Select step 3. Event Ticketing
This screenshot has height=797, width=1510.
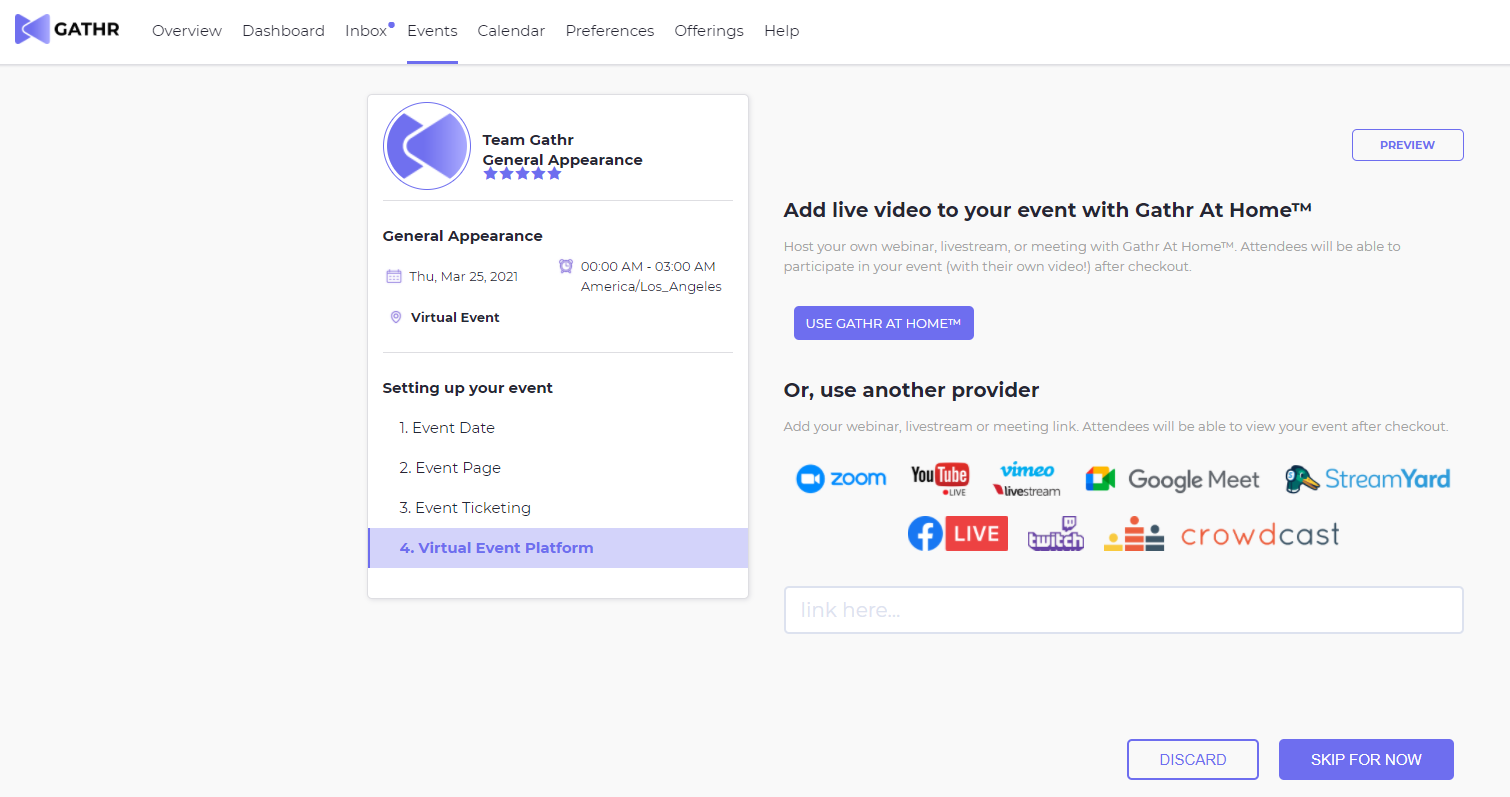(558, 508)
